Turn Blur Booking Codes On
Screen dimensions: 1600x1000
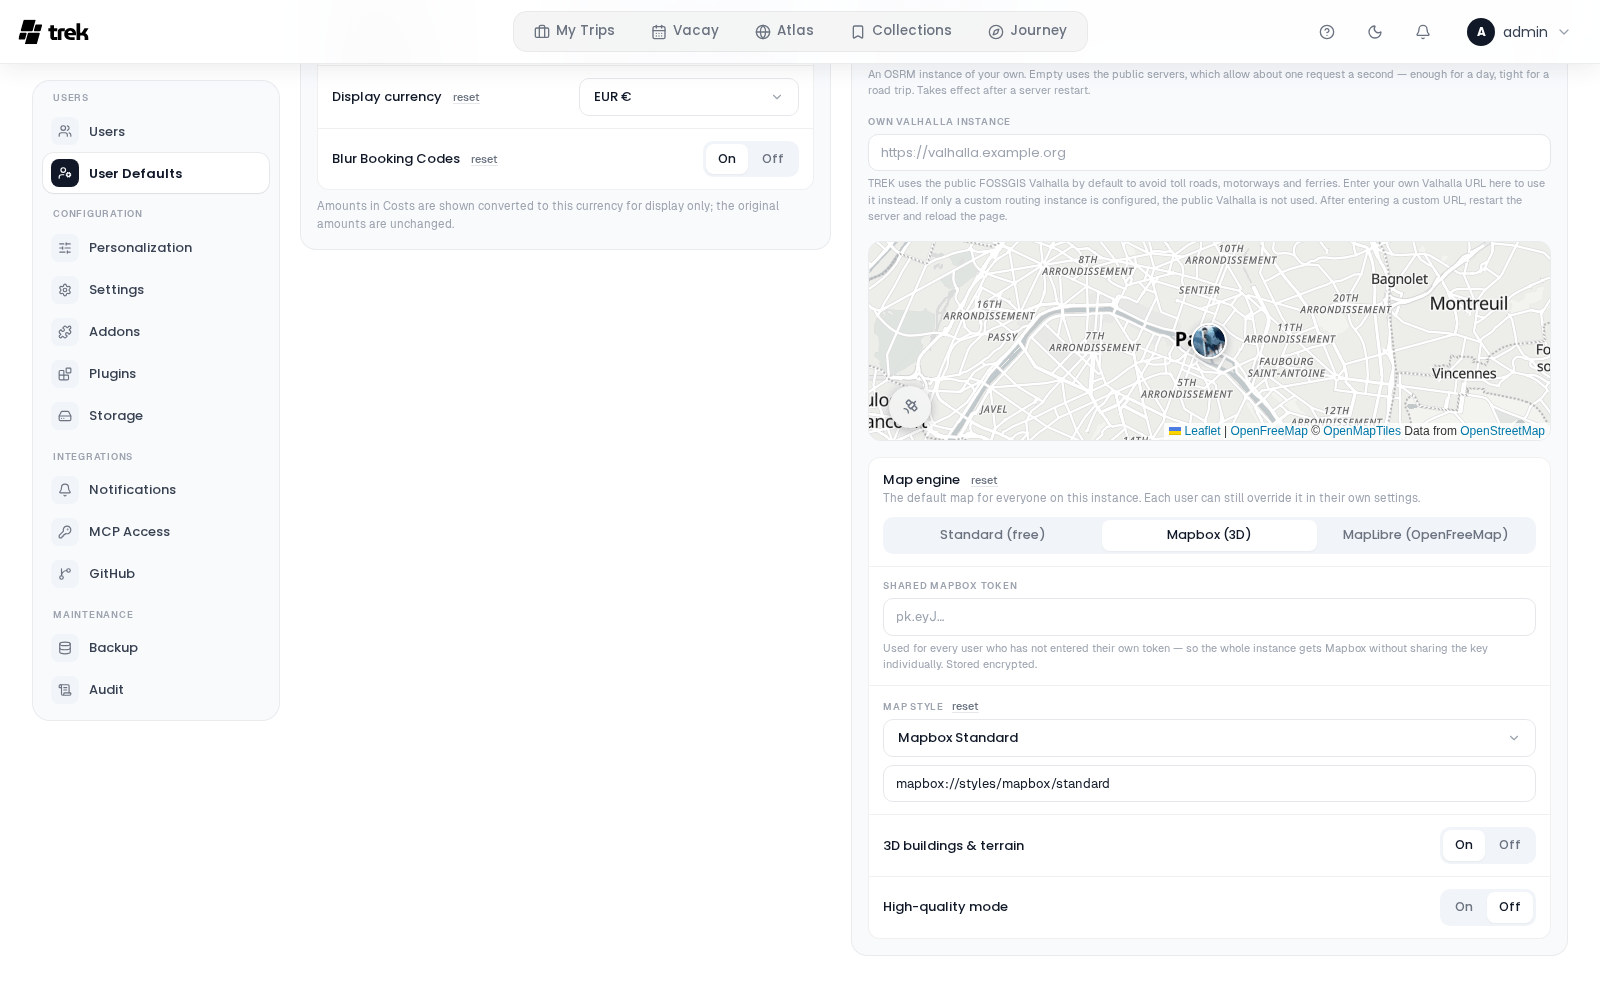[x=727, y=159]
